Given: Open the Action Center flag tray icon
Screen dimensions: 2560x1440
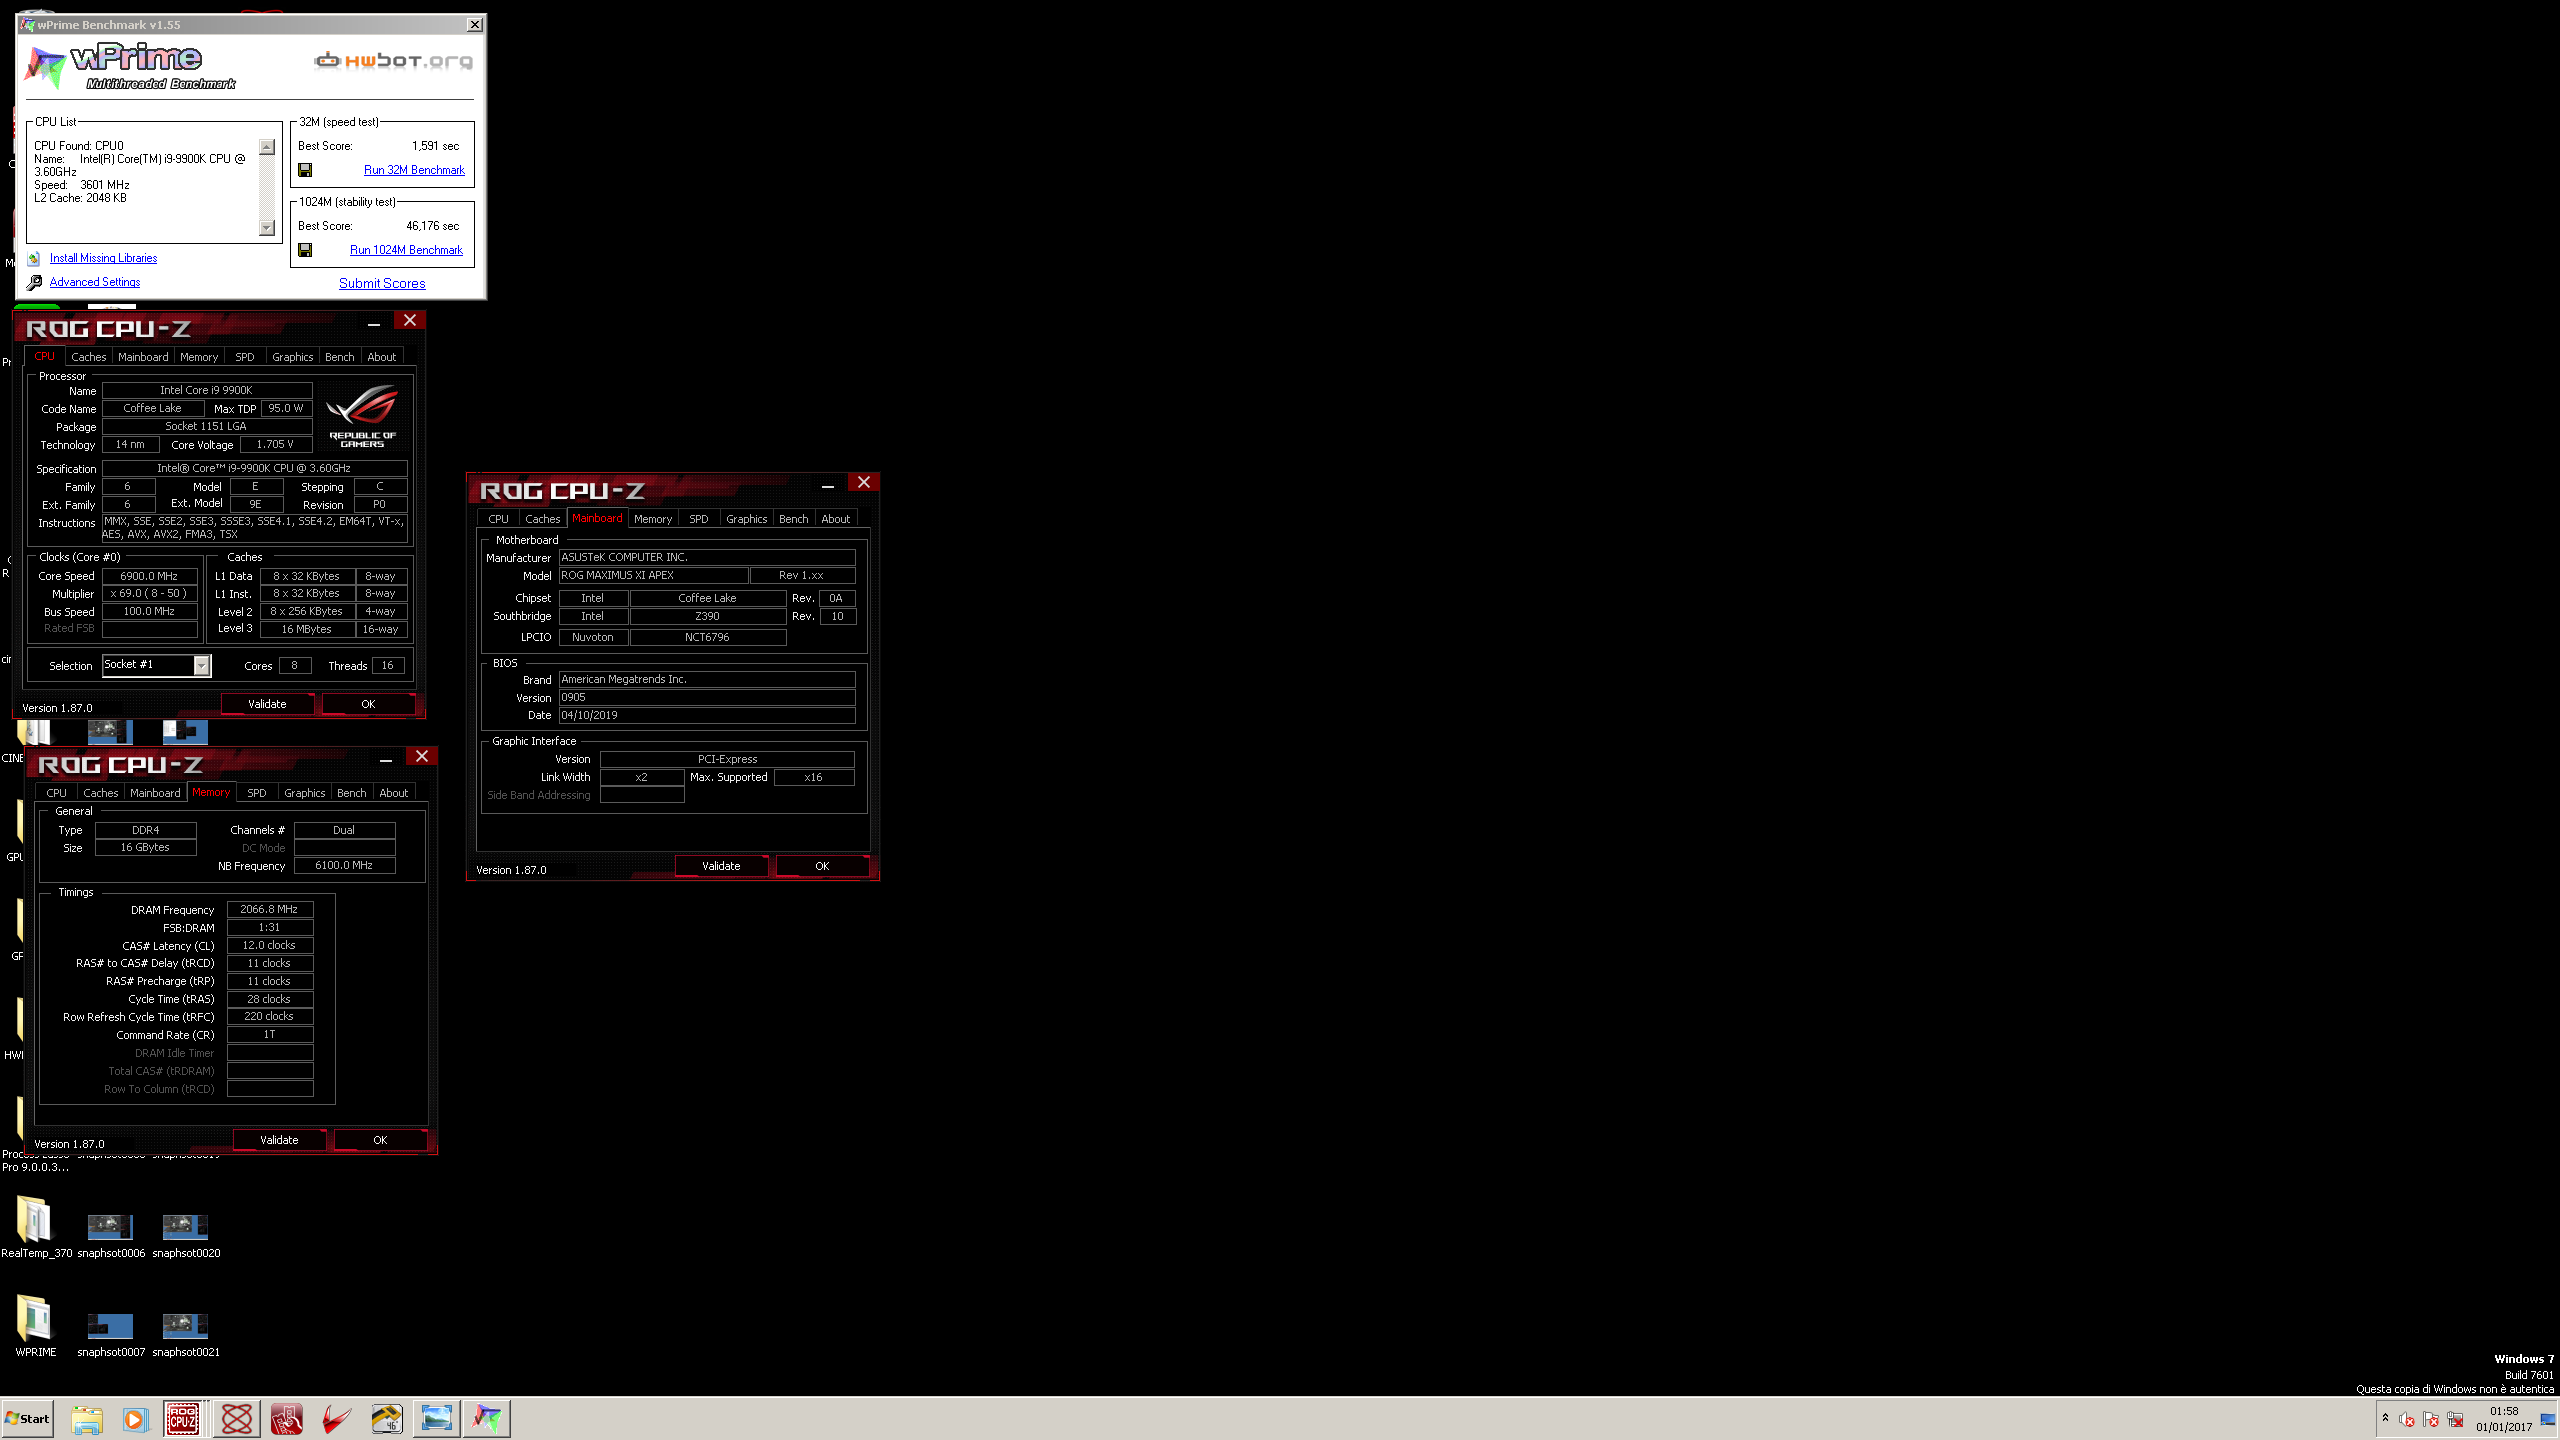Looking at the screenshot, I should [2431, 1419].
